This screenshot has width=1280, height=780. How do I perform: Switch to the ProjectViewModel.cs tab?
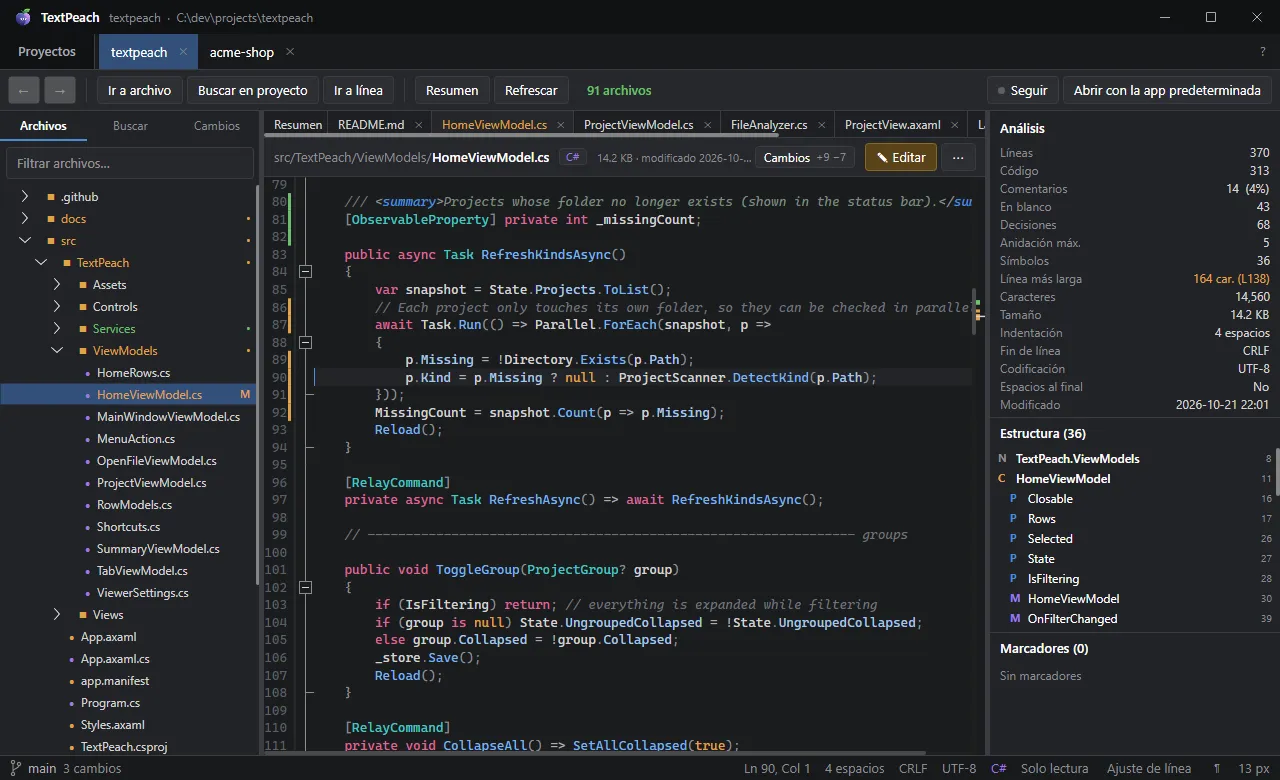[x=638, y=125]
